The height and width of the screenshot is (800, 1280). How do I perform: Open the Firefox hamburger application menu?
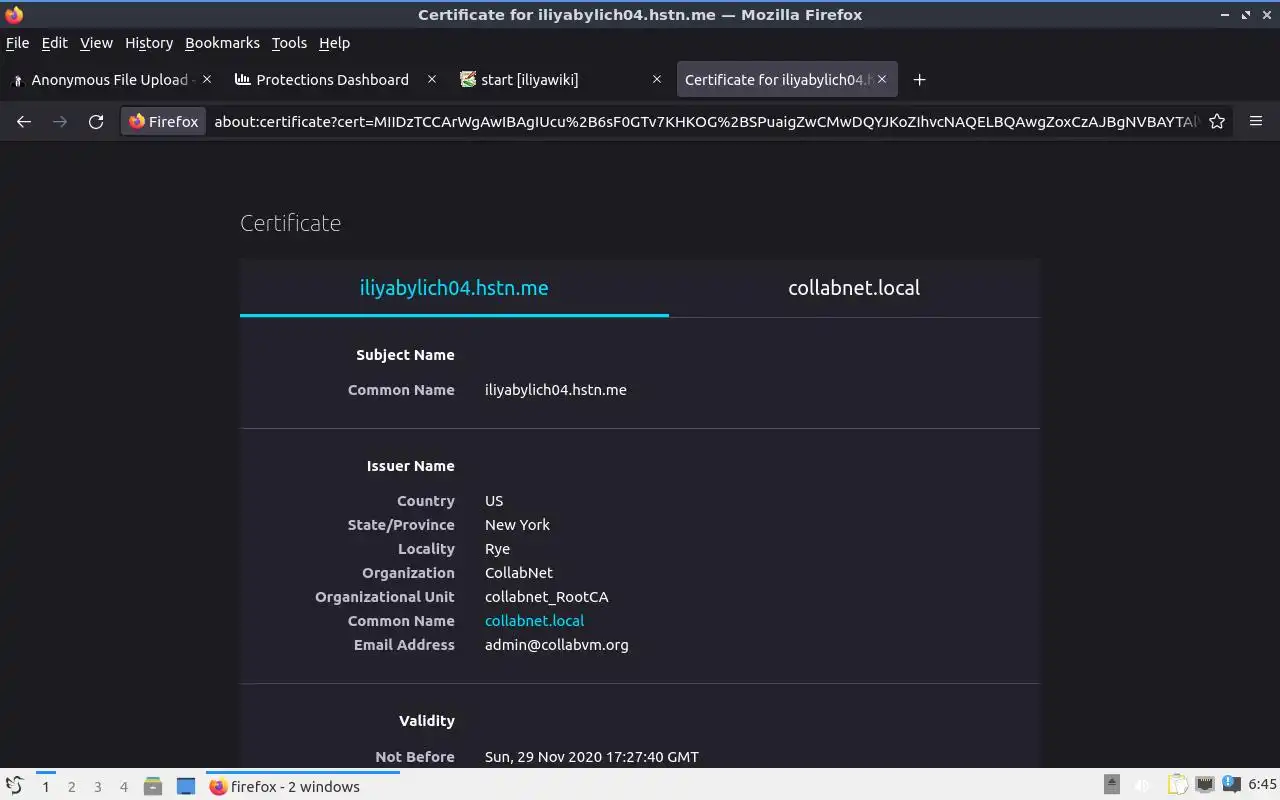coord(1256,122)
